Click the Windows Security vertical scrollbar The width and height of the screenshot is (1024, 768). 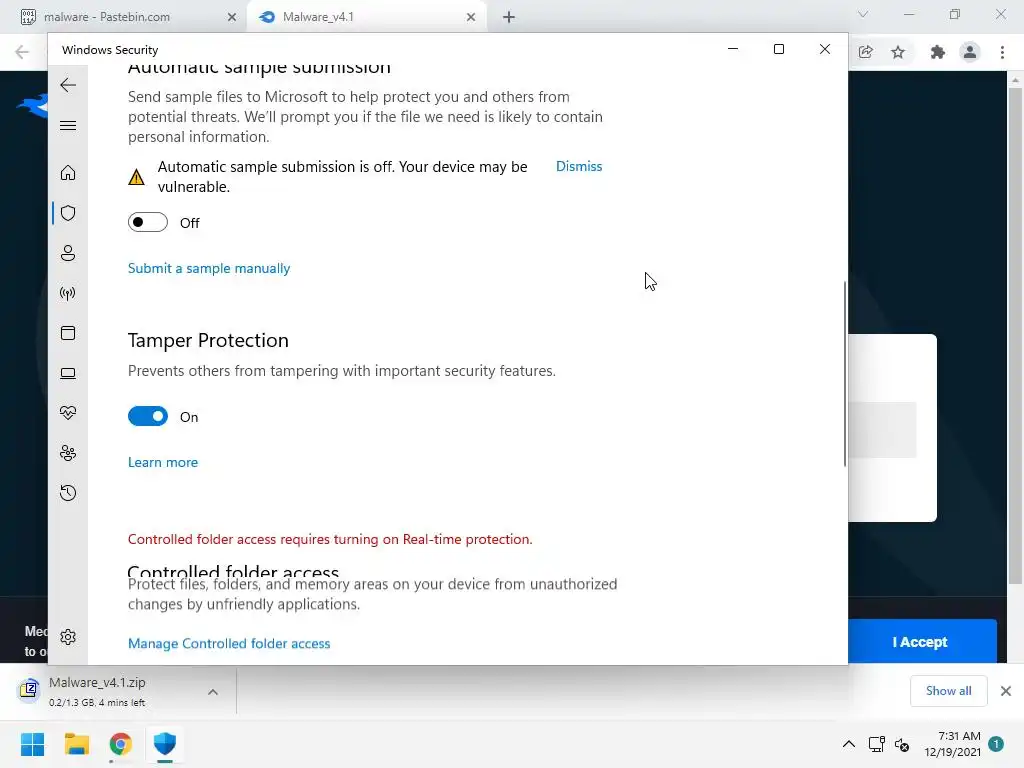(844, 374)
